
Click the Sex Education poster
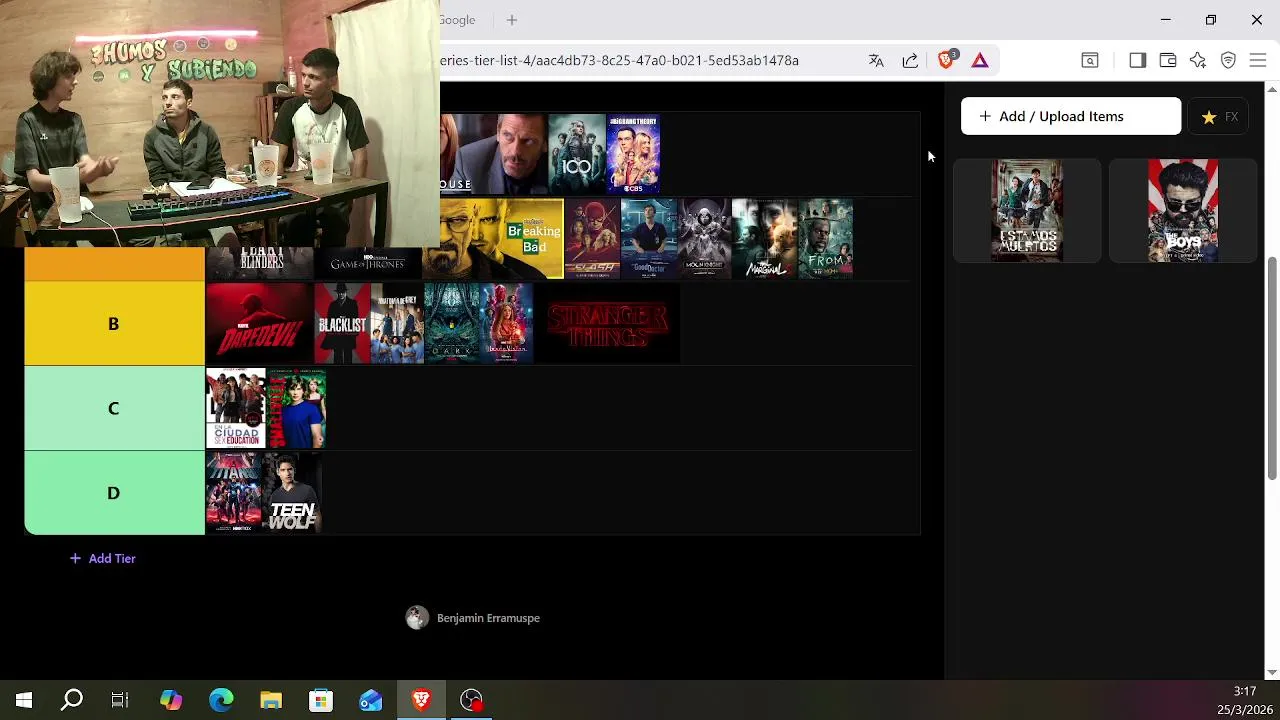point(236,408)
